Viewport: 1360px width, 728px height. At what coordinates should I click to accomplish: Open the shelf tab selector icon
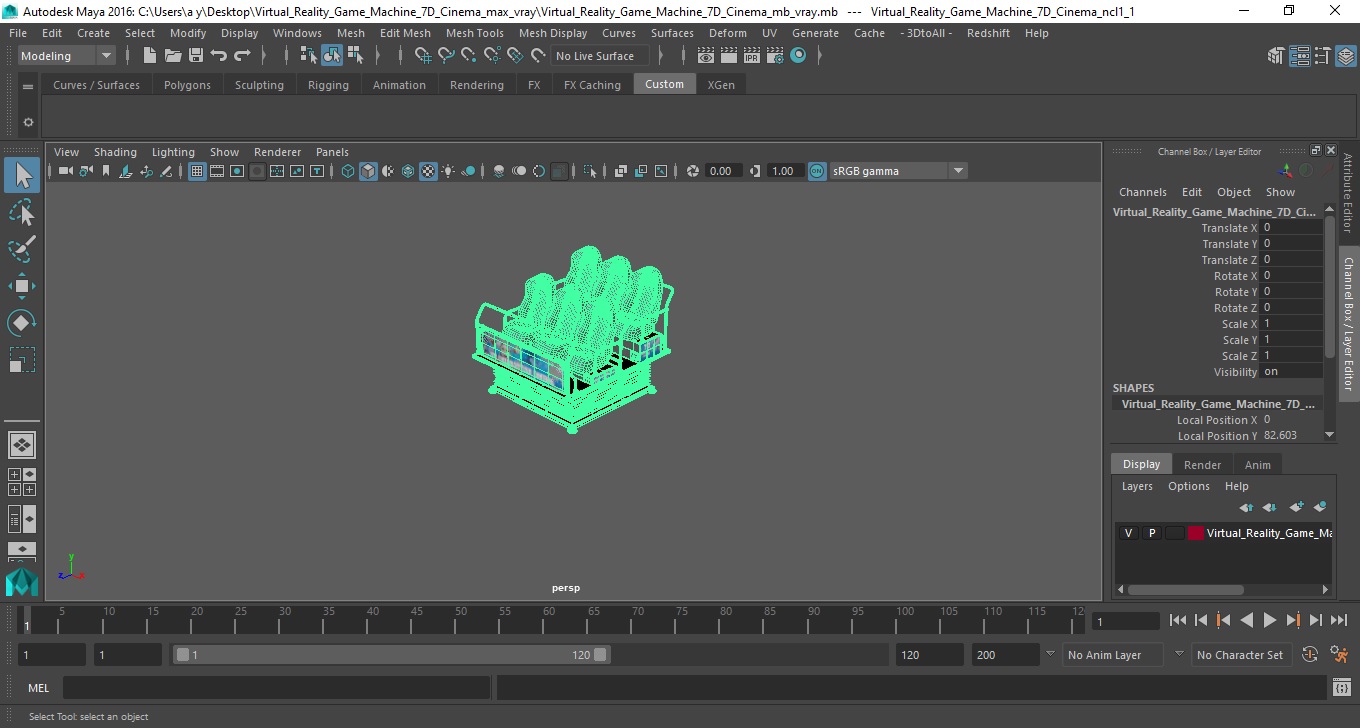click(28, 85)
